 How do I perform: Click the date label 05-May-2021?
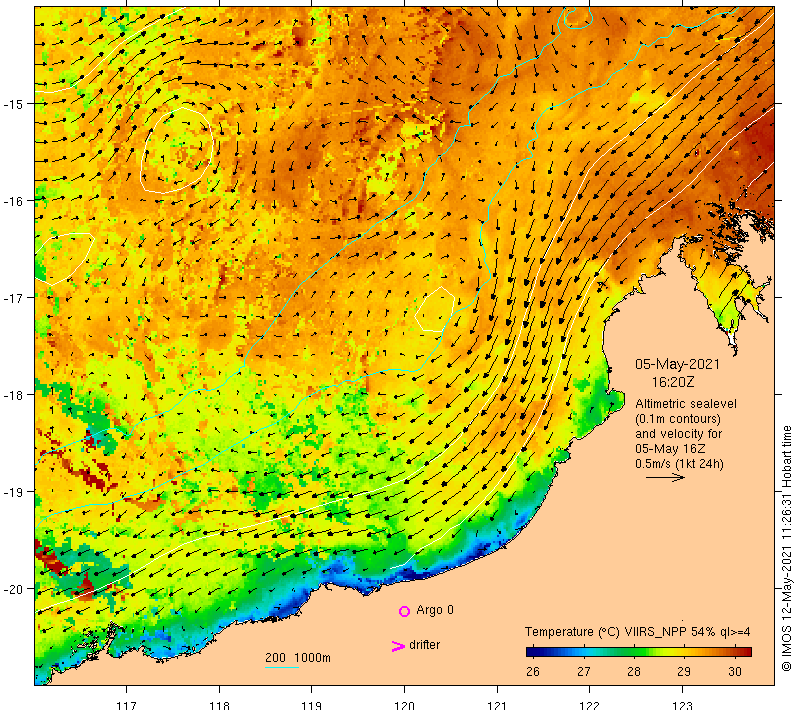pyautogui.click(x=677, y=364)
